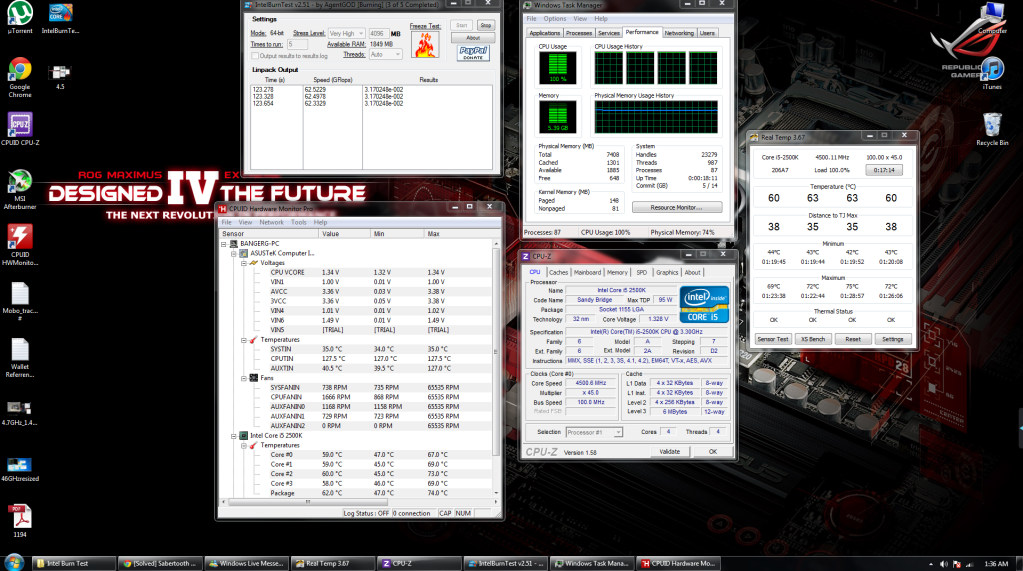Viewport: 1023px width, 571px height.
Task: Collapse the ASUSTeK Temperatures node
Action: click(x=244, y=340)
